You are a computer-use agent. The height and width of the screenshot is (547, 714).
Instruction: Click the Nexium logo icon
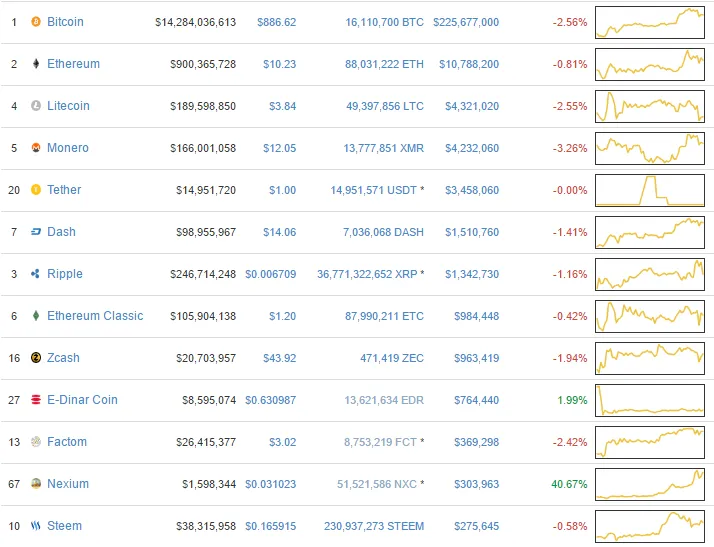click(x=36, y=483)
